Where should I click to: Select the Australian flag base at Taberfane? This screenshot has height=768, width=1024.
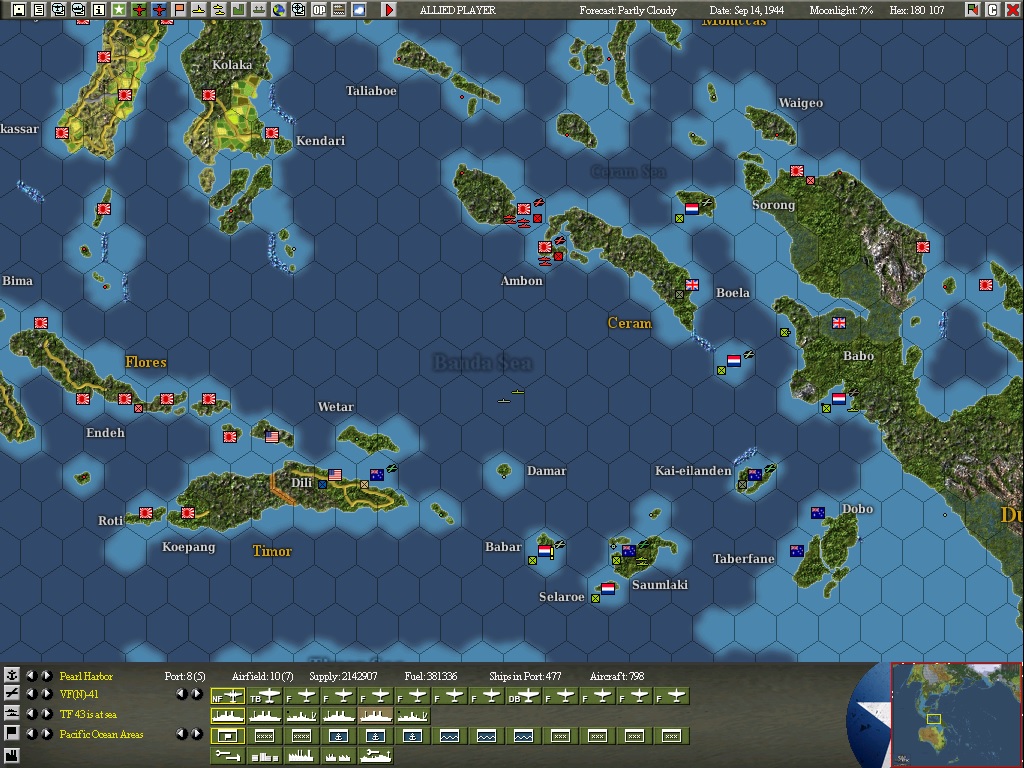(x=797, y=551)
